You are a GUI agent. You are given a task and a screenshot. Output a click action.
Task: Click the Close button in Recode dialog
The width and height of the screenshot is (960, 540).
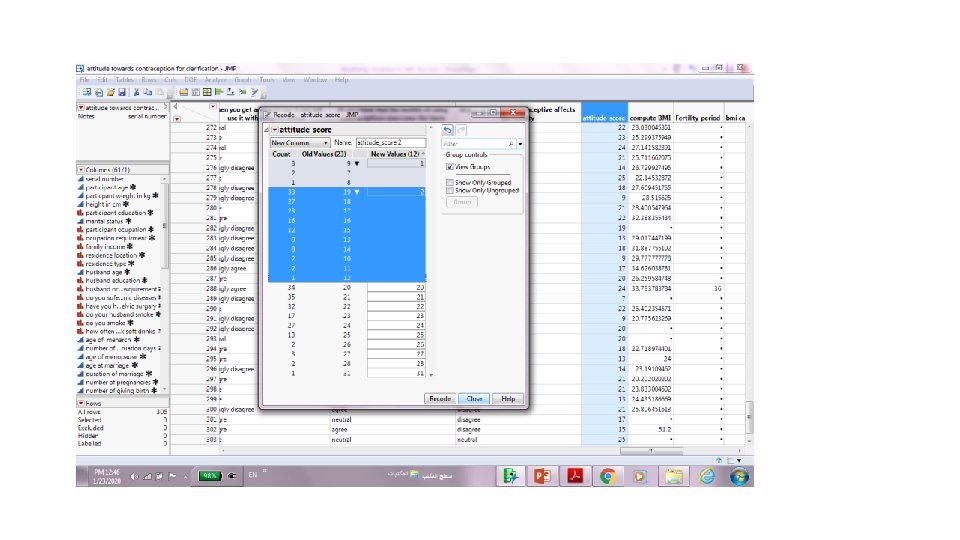474,399
